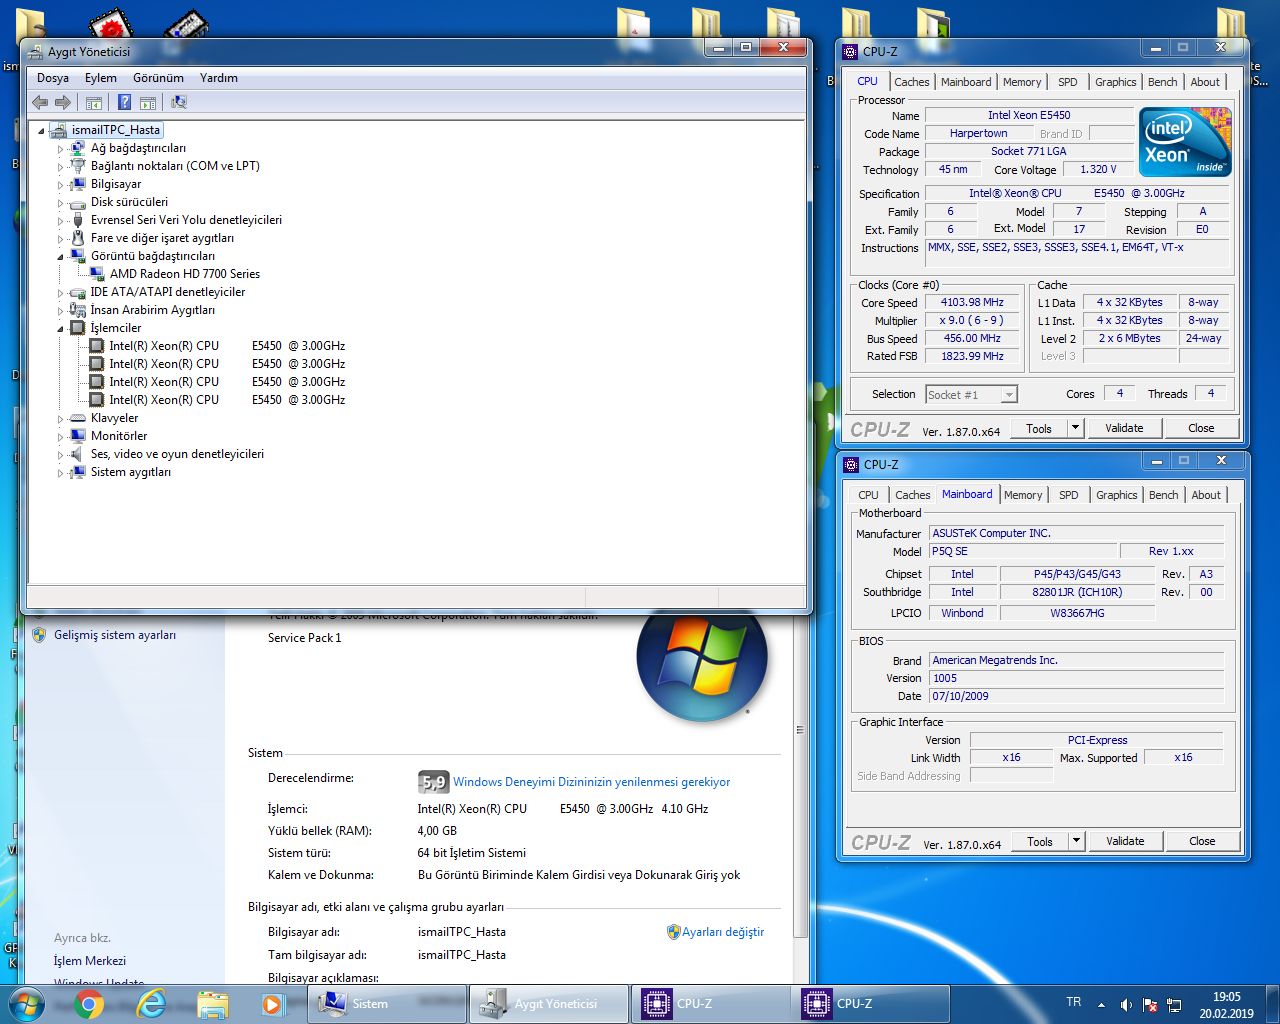Viewport: 1280px width, 1024px height.
Task: Open Tools dropdown arrow in CPU-Z processor window
Action: pos(1075,428)
